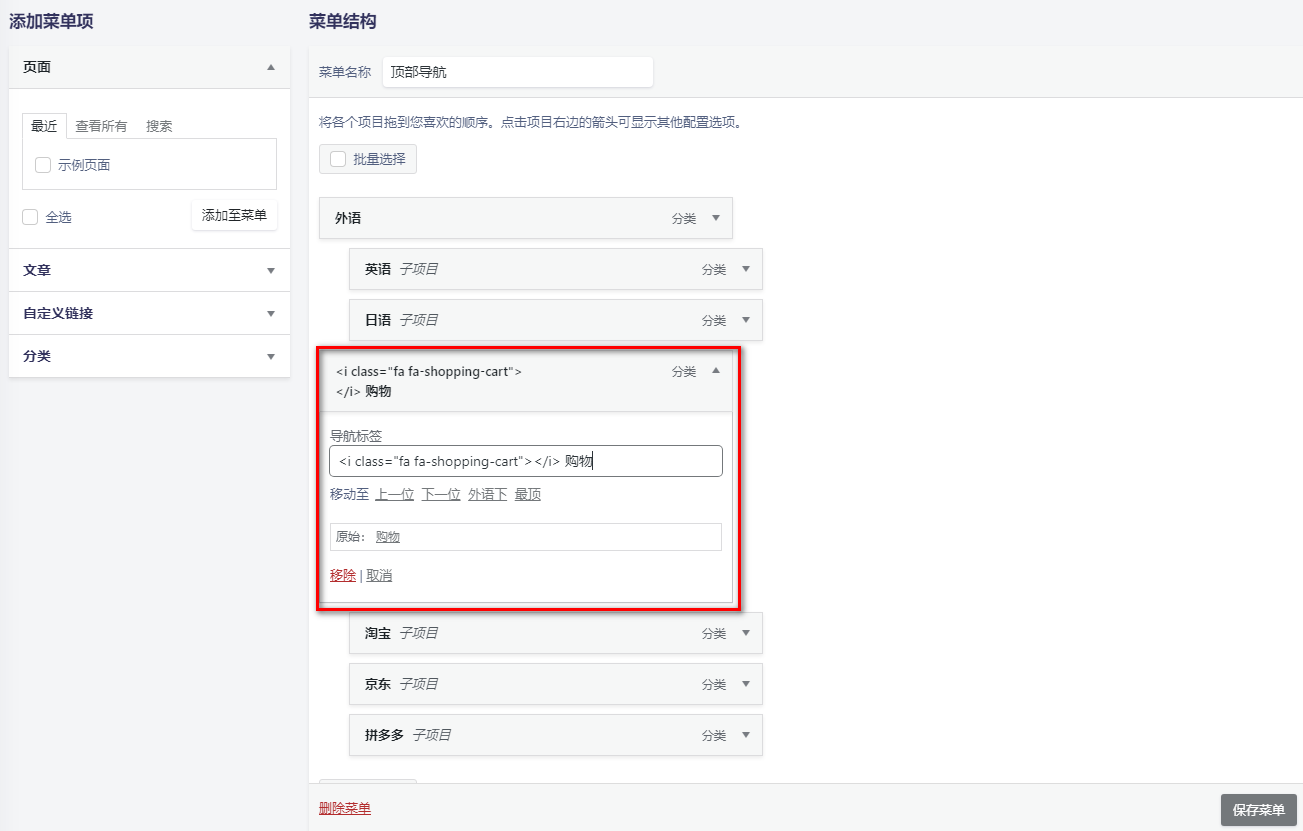The image size is (1303, 831).
Task: Expand the 京东 child item options
Action: [745, 684]
